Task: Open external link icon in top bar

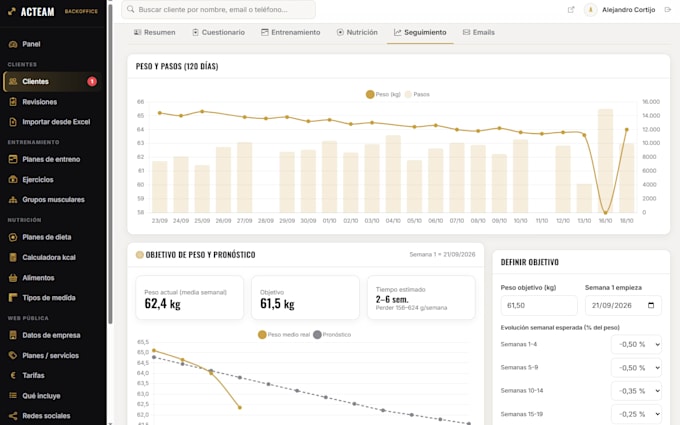Action: 571,10
